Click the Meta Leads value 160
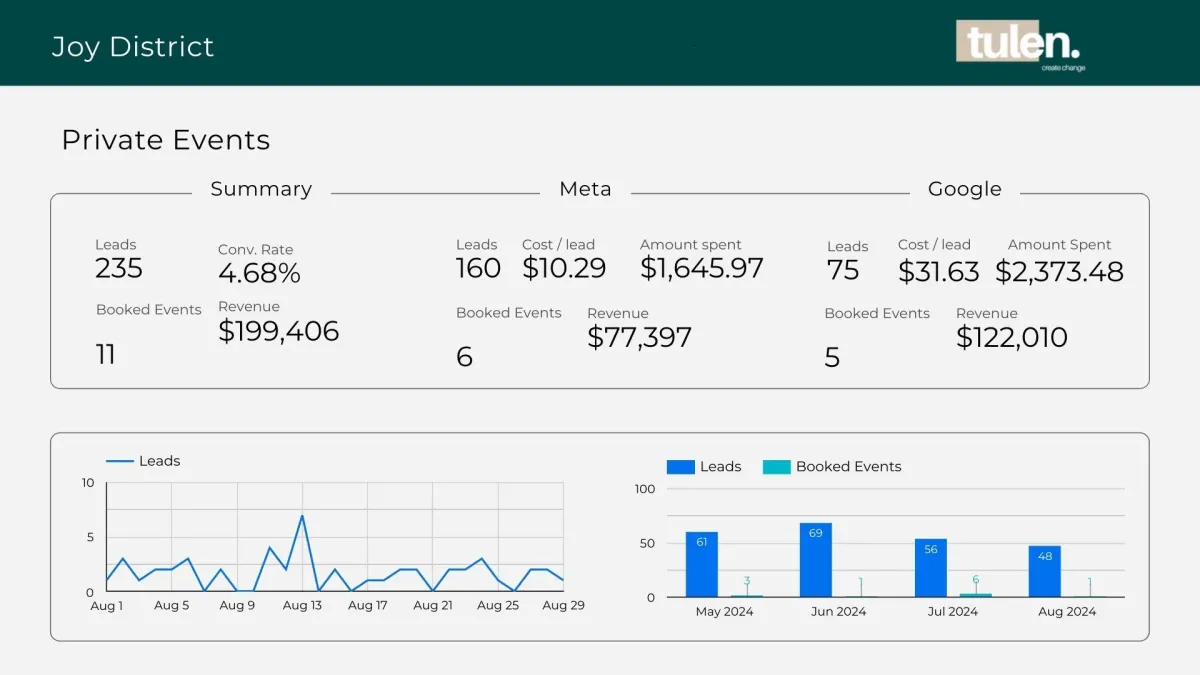The height and width of the screenshot is (675, 1200). (478, 268)
